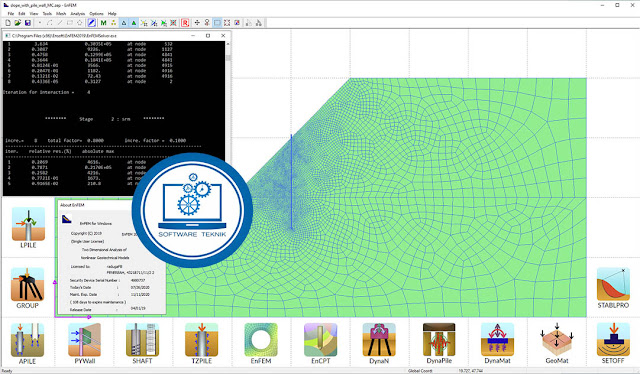Toggle the outlined triangle mesh icon

tap(124, 23)
